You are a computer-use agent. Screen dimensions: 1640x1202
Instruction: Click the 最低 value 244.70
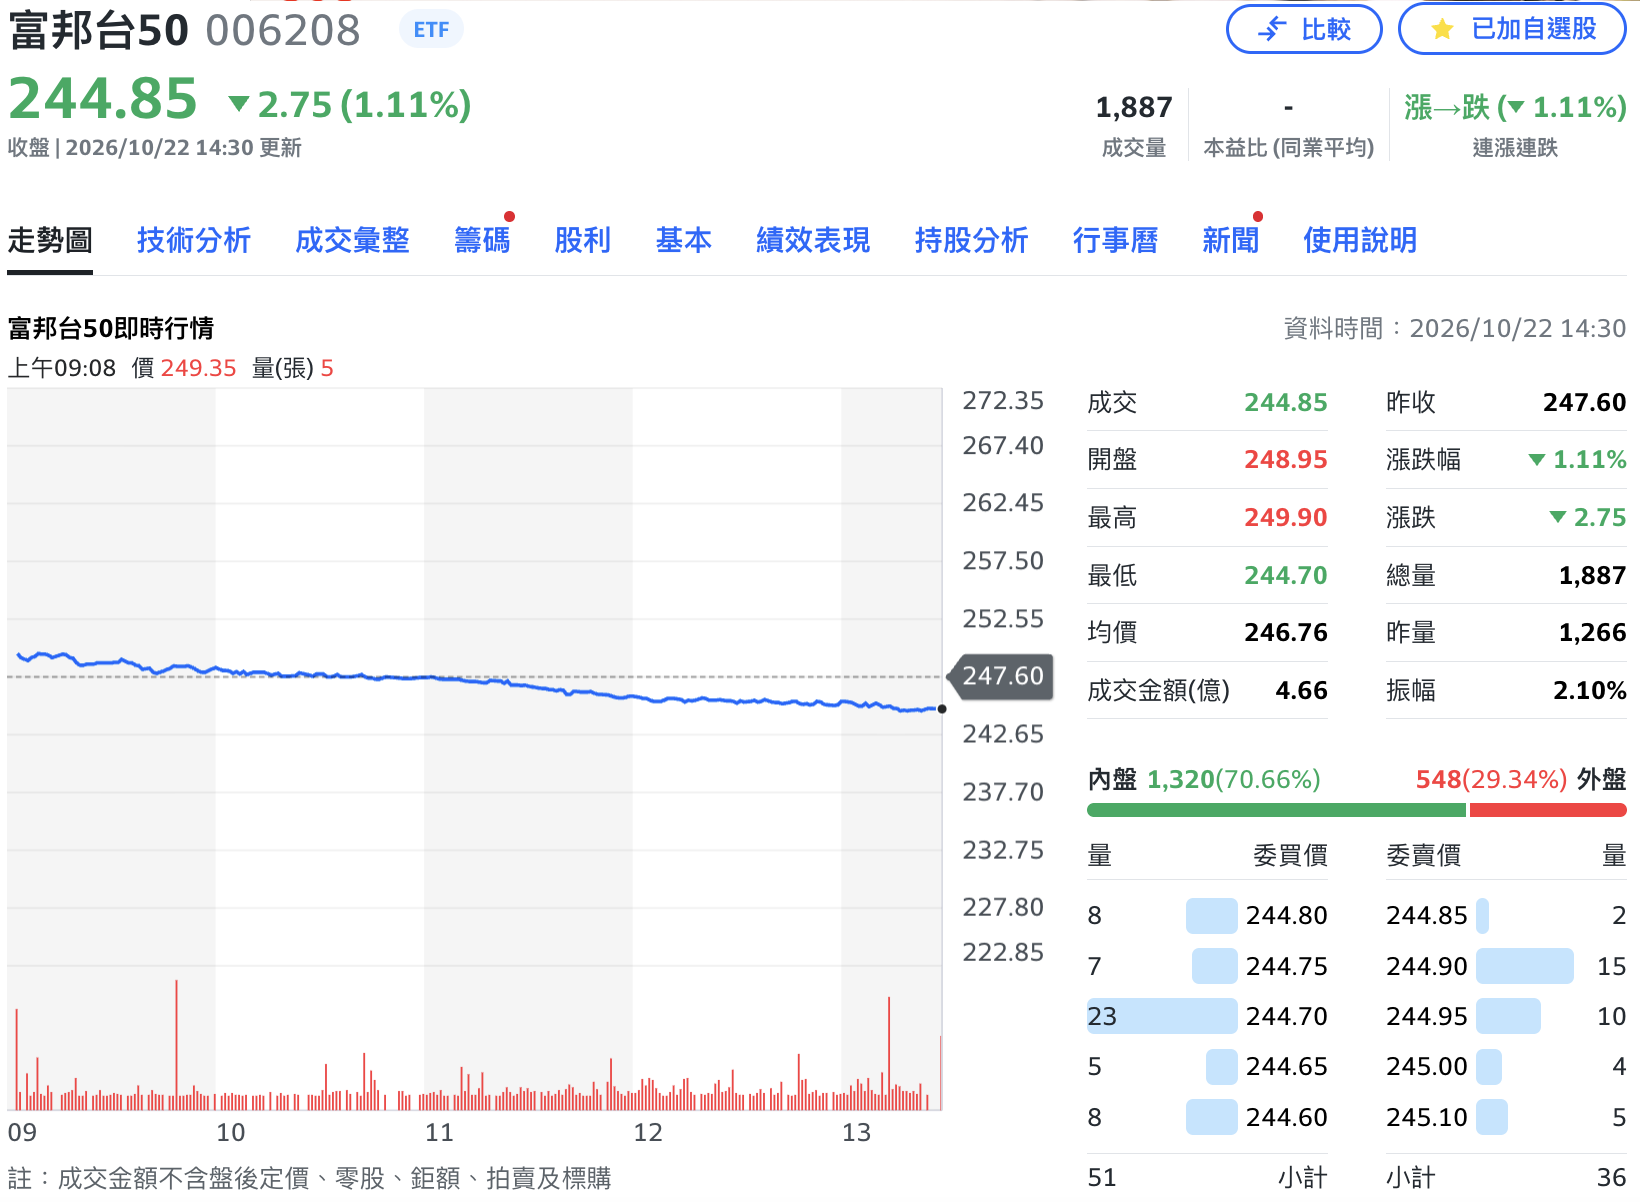pyautogui.click(x=1286, y=575)
